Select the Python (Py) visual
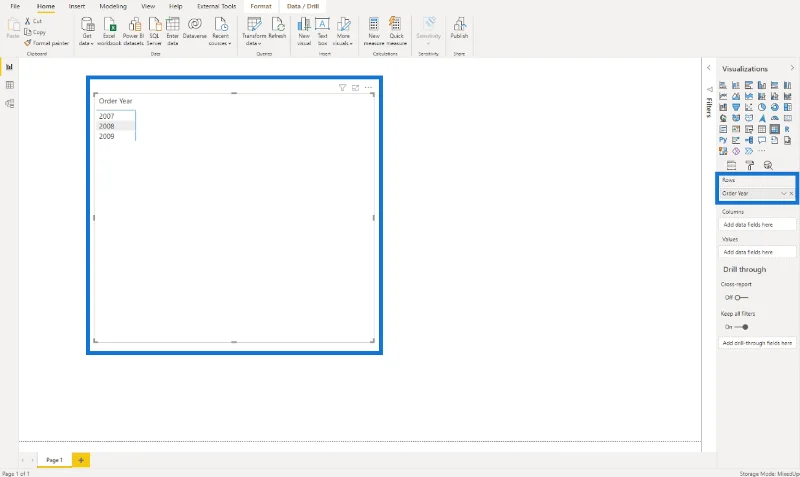The image size is (800, 477). click(x=723, y=140)
